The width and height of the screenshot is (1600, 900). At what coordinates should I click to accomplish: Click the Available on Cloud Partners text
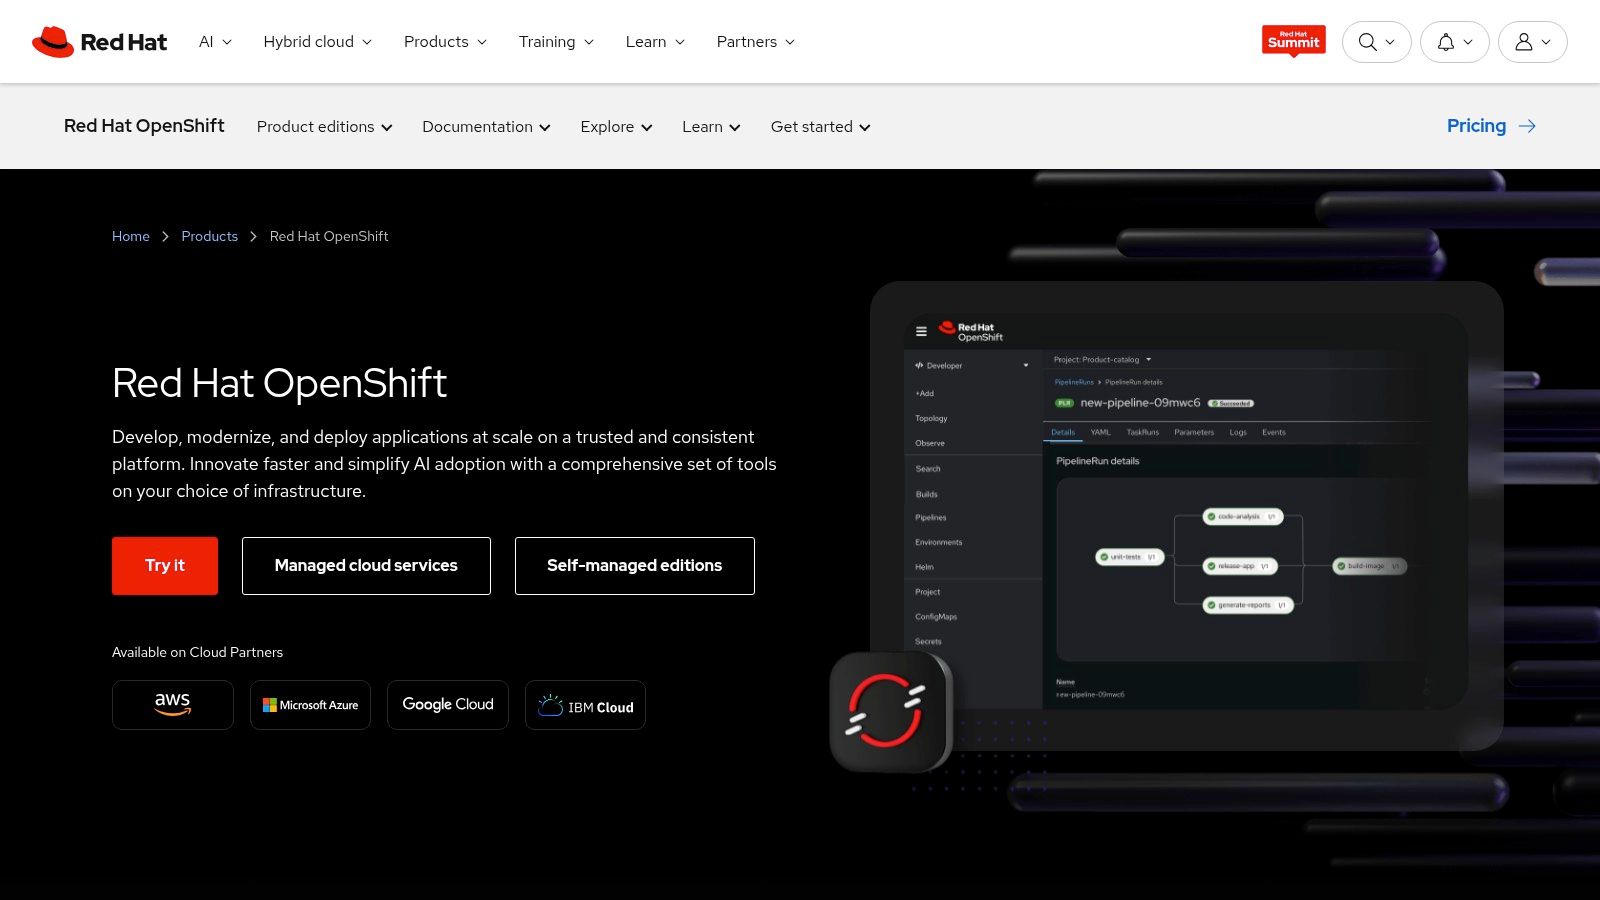tap(197, 652)
